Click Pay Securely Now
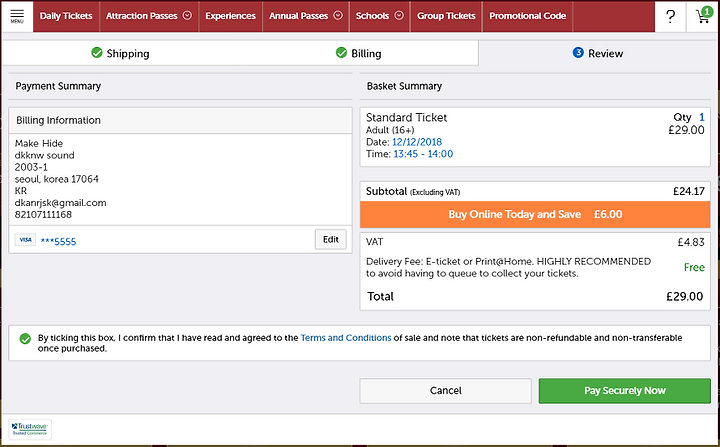This screenshot has width=720, height=447. (x=624, y=391)
